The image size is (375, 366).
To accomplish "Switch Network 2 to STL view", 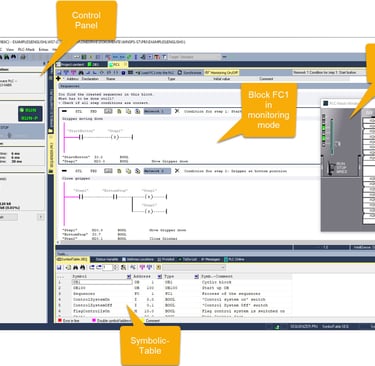I will point(78,171).
